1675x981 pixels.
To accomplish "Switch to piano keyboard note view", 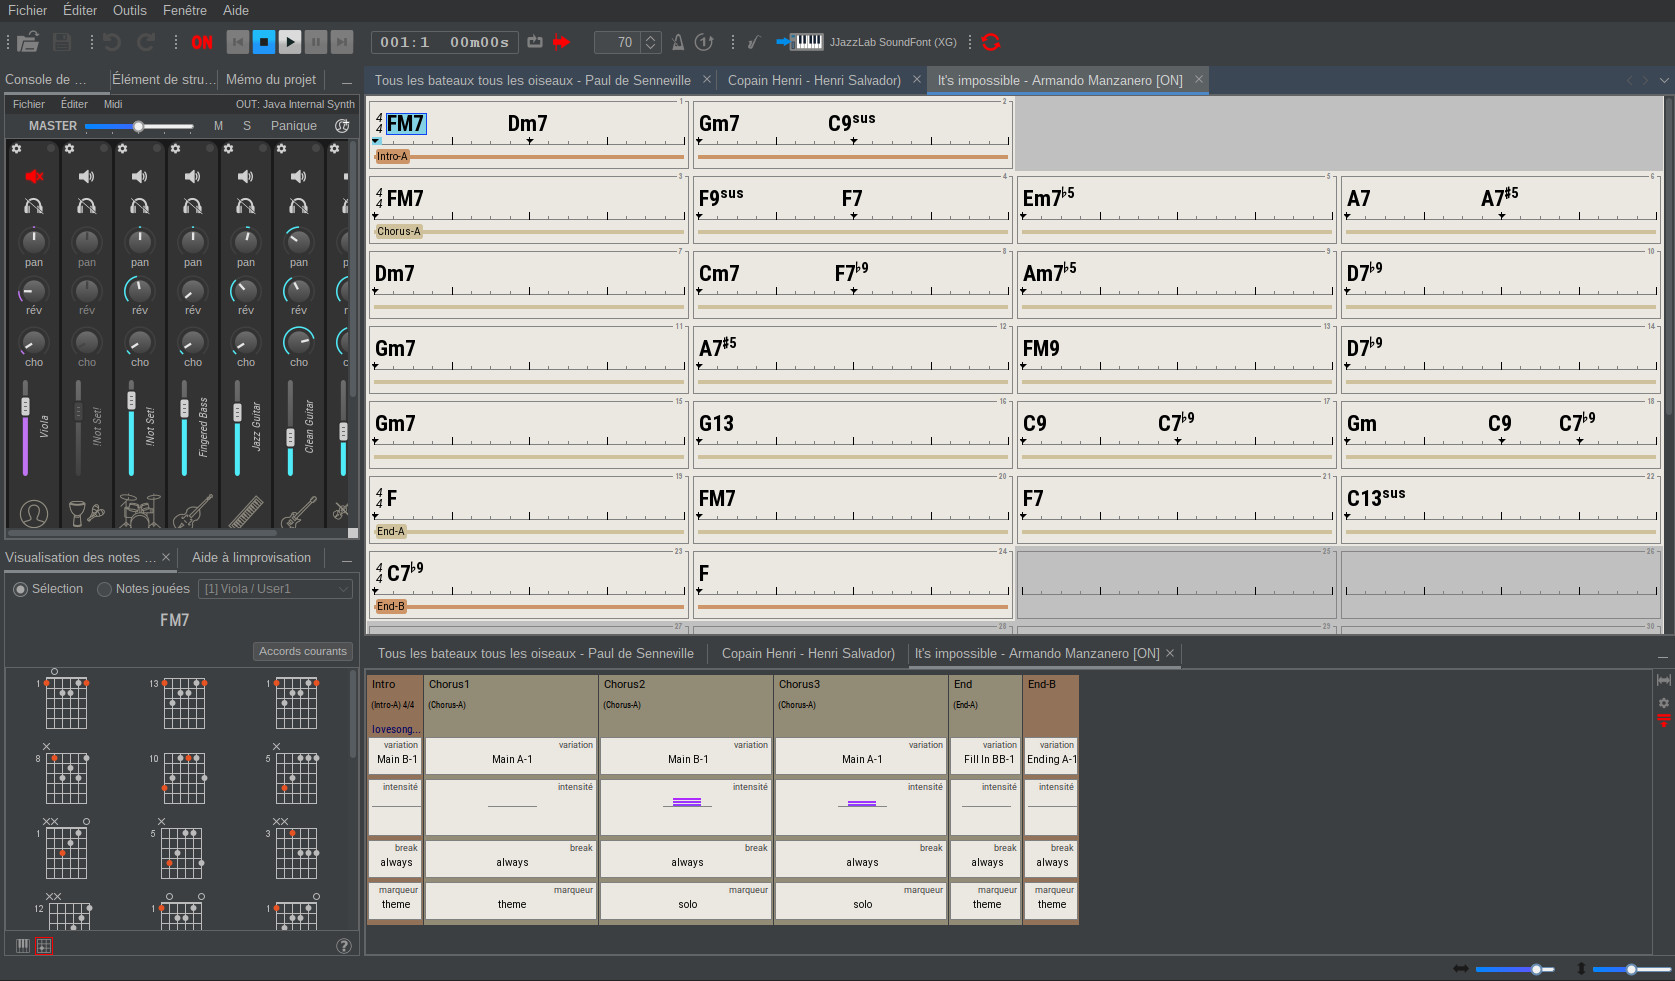I will [x=22, y=945].
